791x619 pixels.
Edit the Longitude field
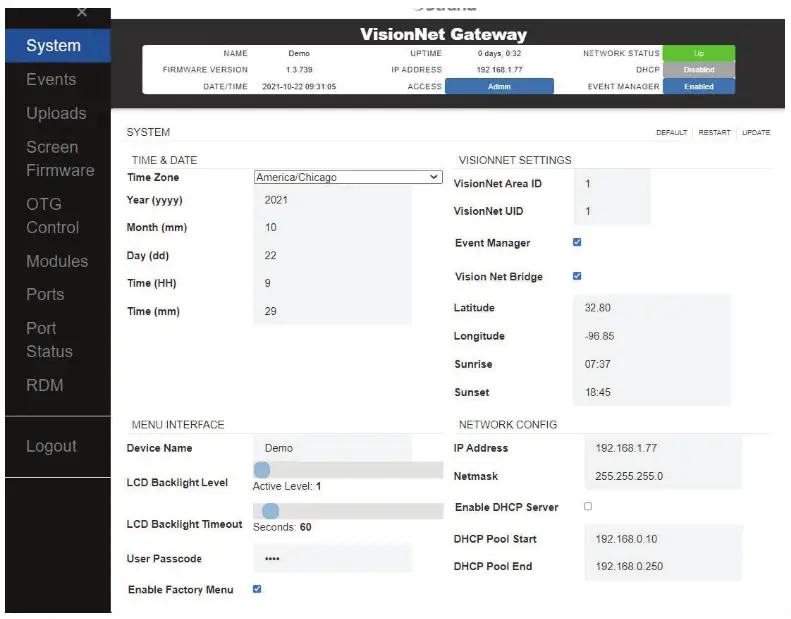(651, 336)
